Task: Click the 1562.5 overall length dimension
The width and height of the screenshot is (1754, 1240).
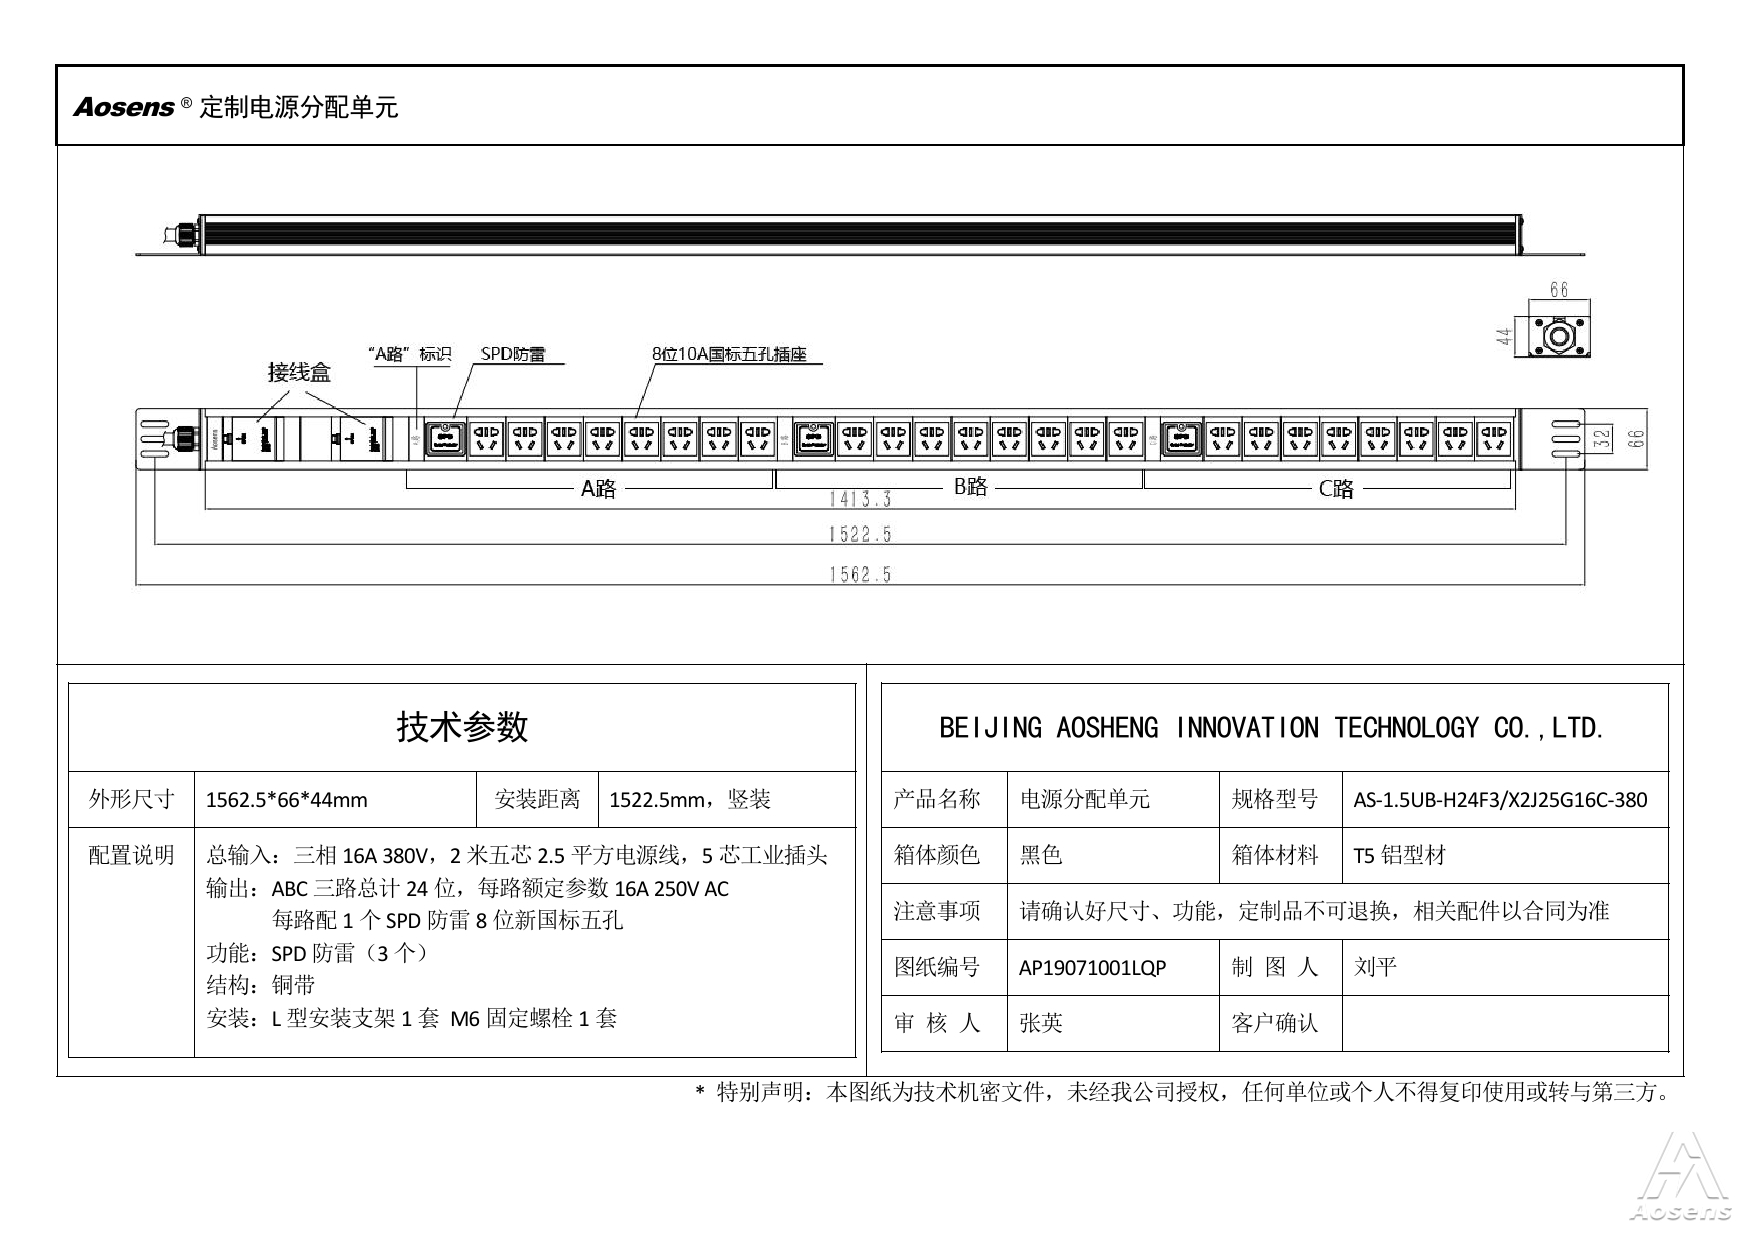Action: point(860,574)
